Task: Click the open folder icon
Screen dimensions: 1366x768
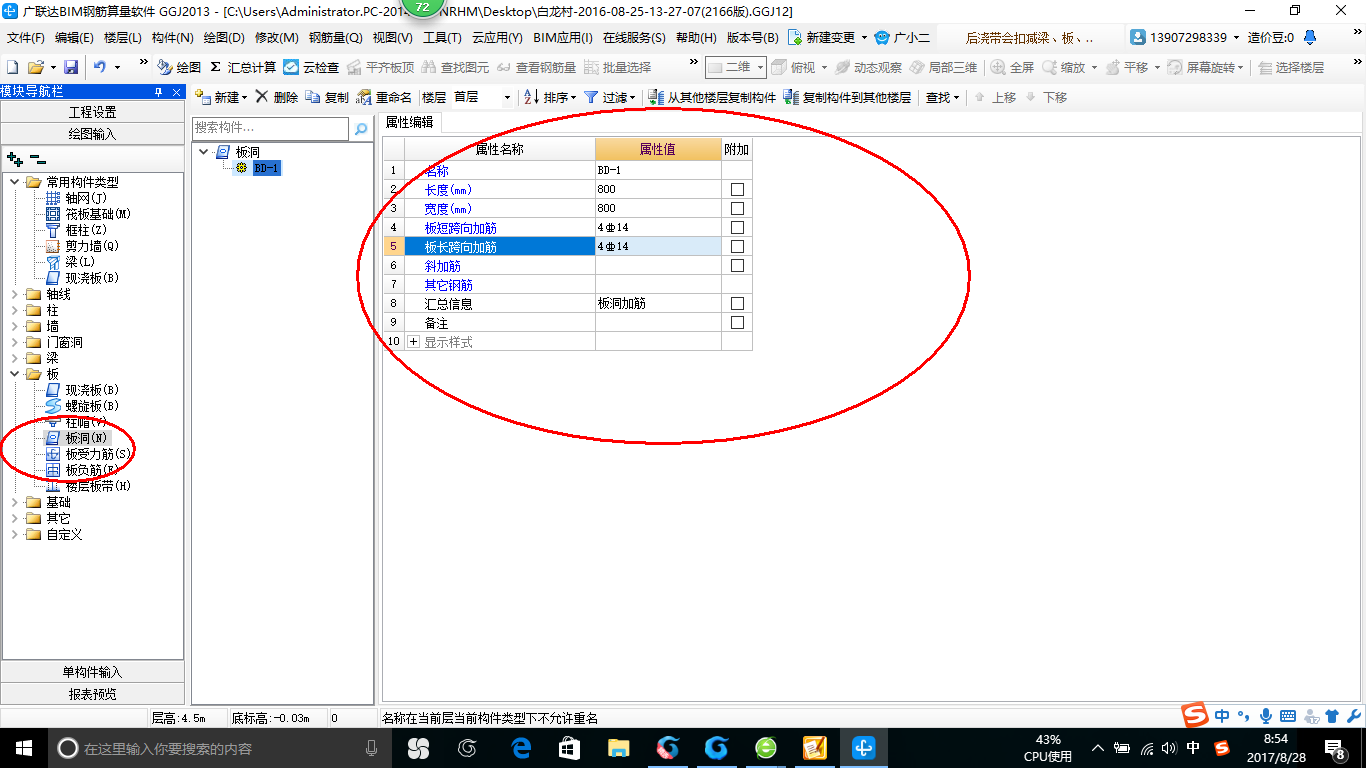Action: click(x=35, y=67)
